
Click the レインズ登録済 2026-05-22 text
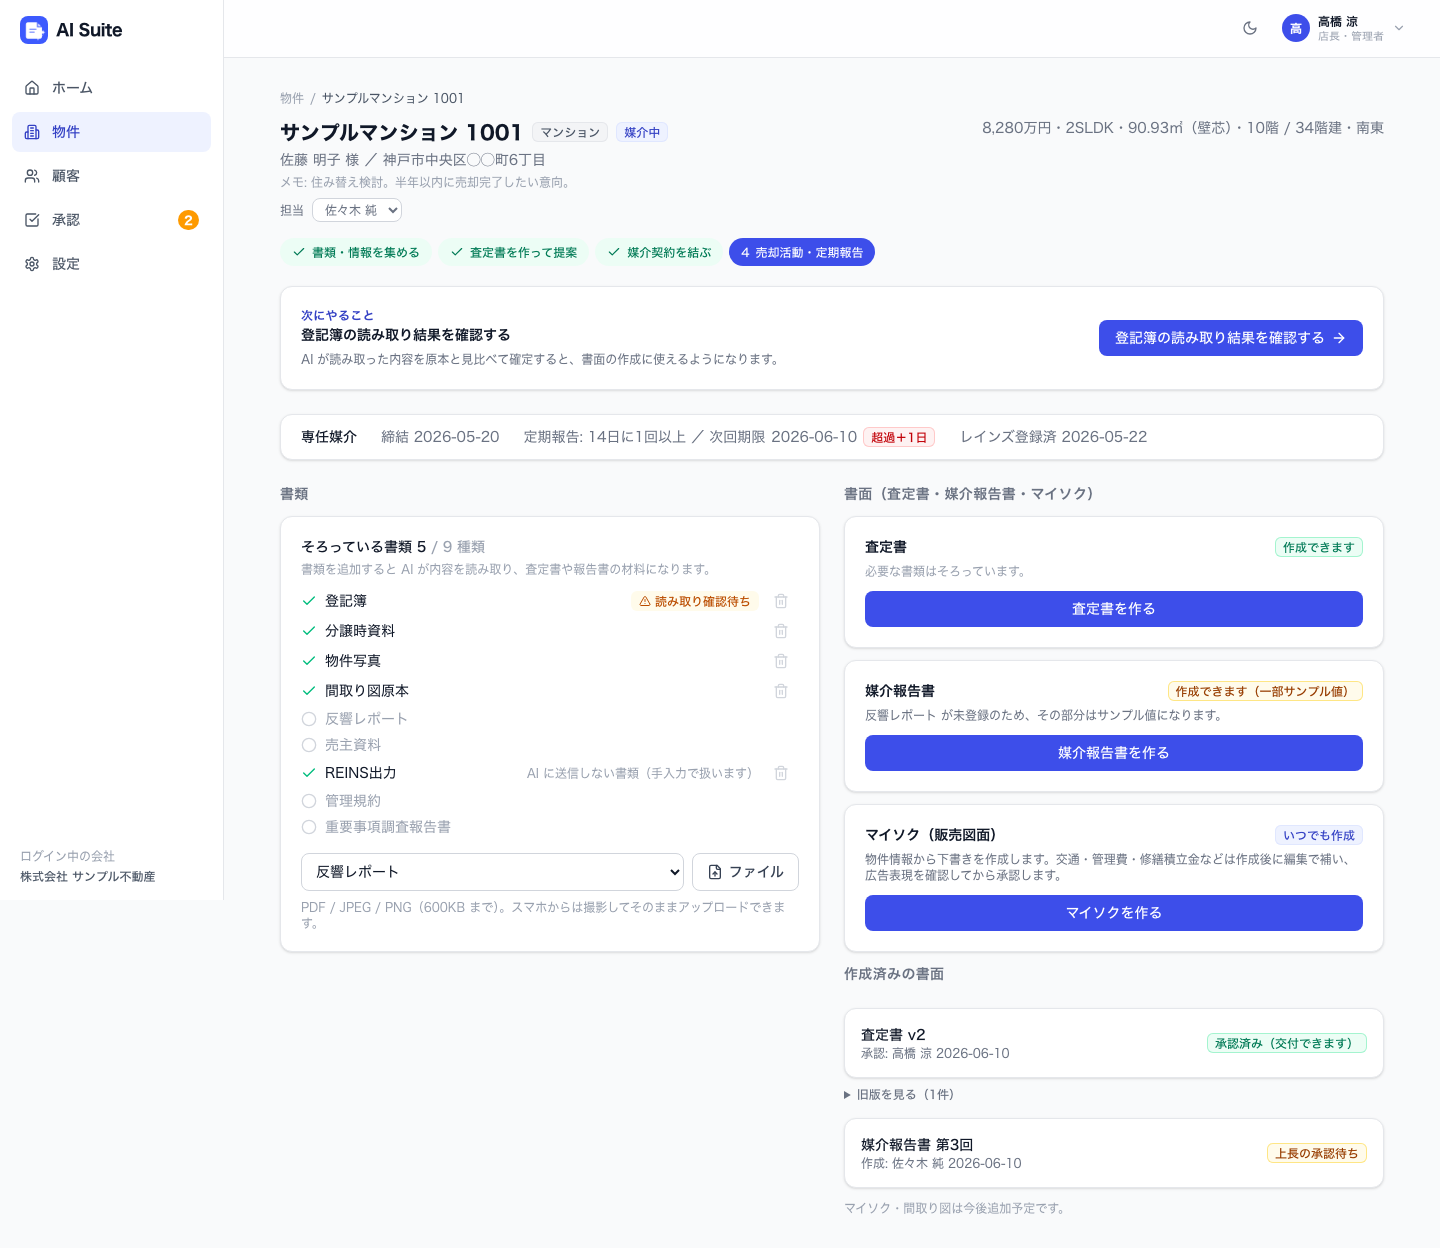pyautogui.click(x=1054, y=437)
